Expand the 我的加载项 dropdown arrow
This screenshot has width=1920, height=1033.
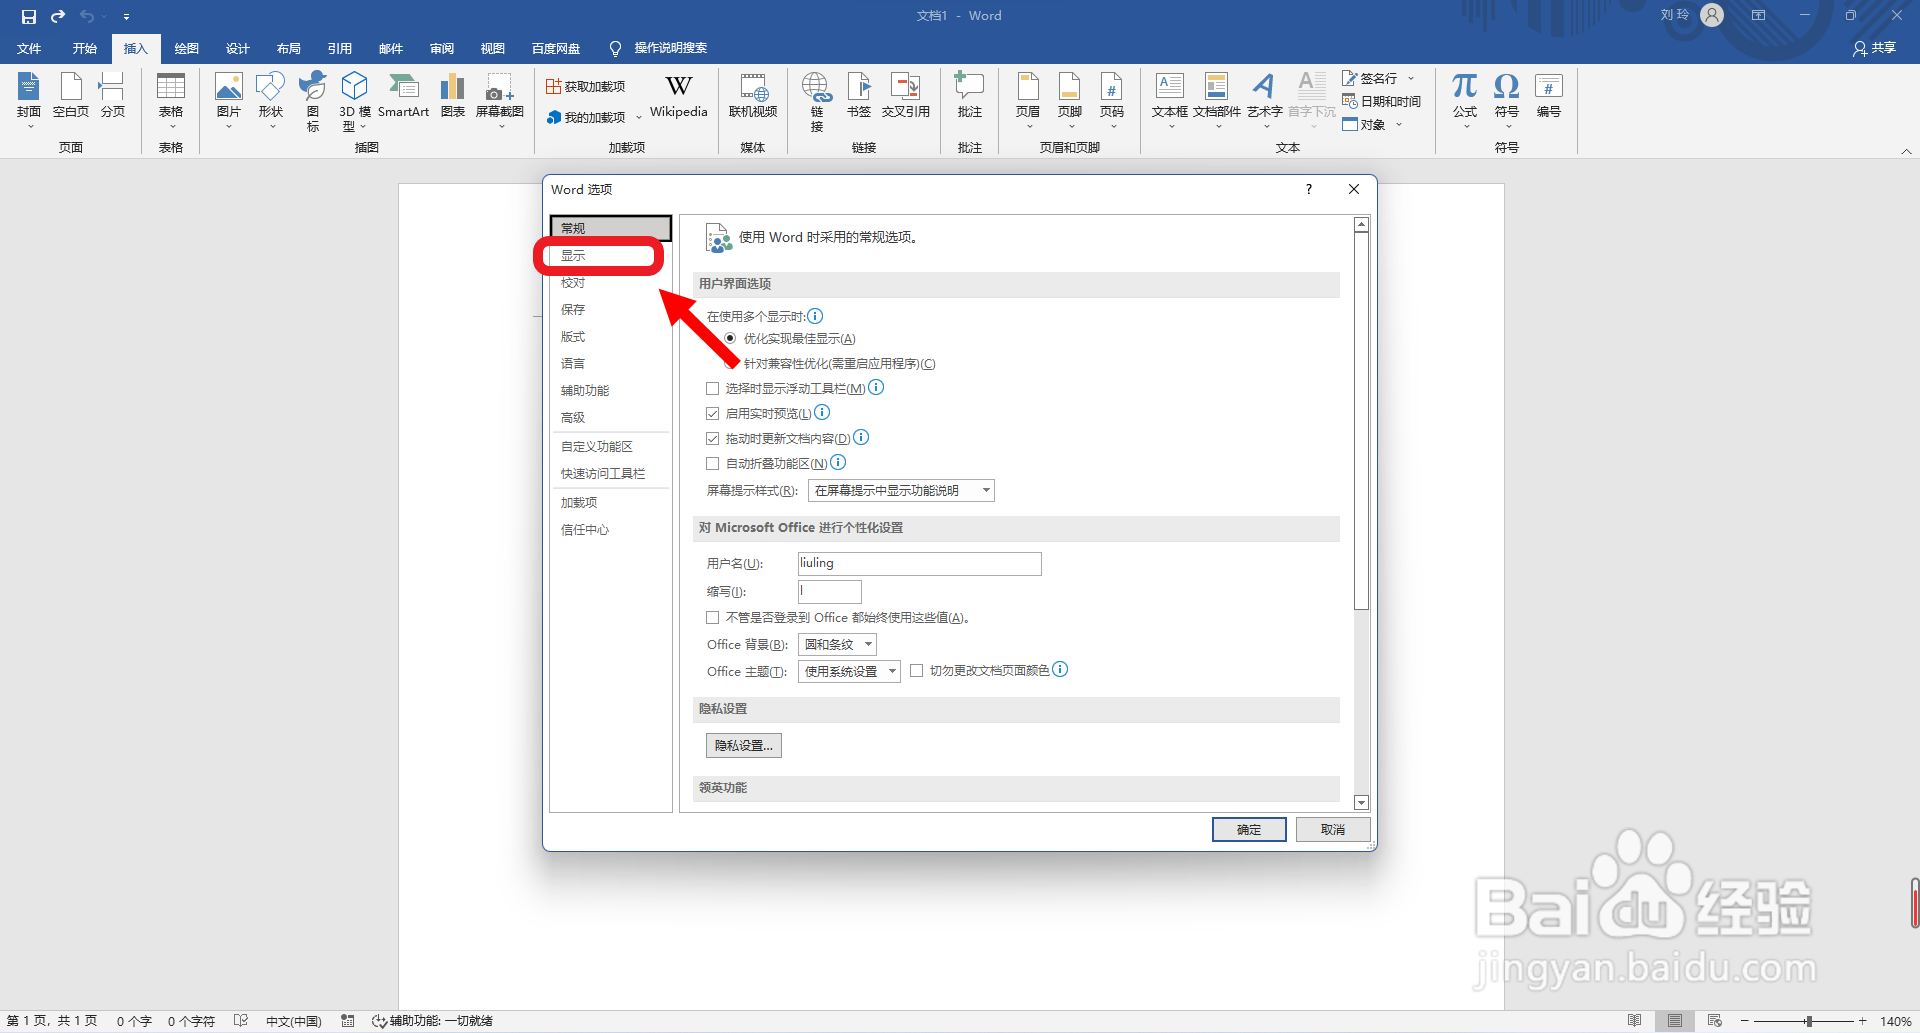639,118
